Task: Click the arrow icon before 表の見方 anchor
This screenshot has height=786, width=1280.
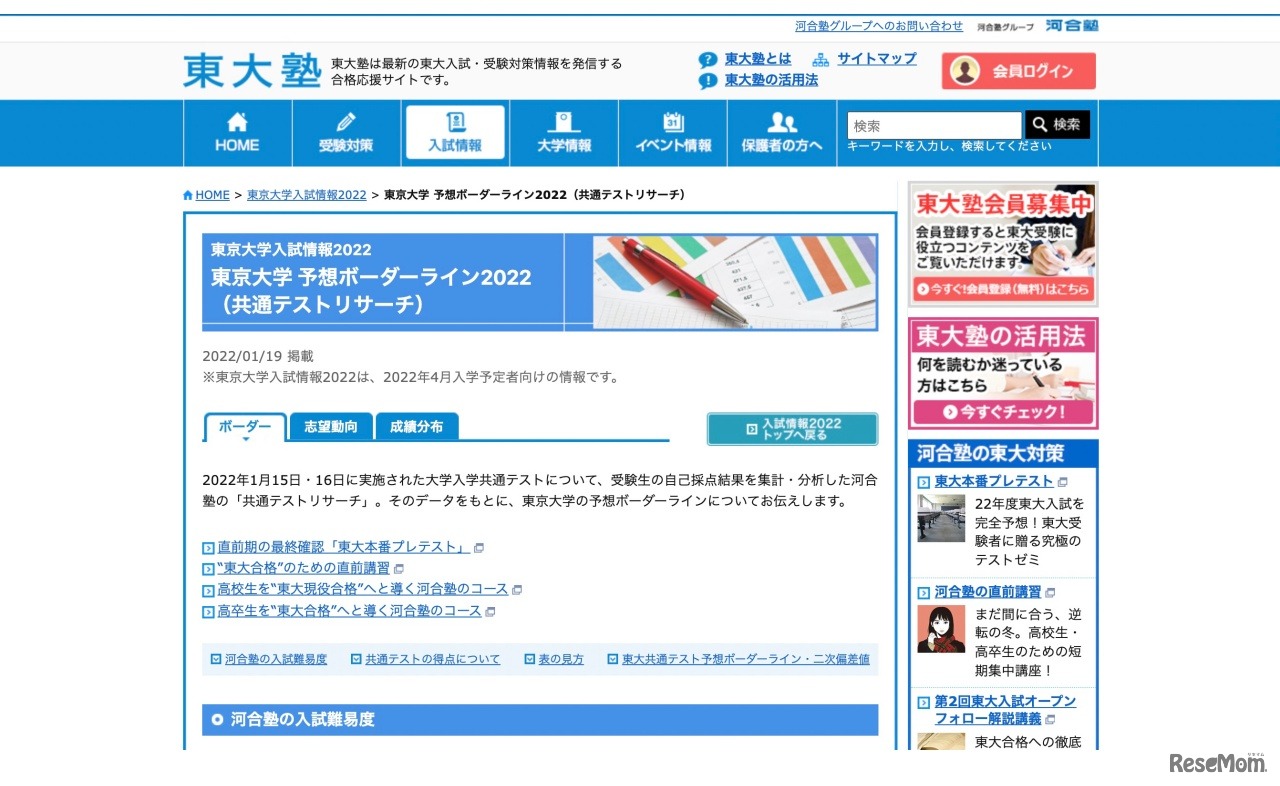Action: coord(530,660)
